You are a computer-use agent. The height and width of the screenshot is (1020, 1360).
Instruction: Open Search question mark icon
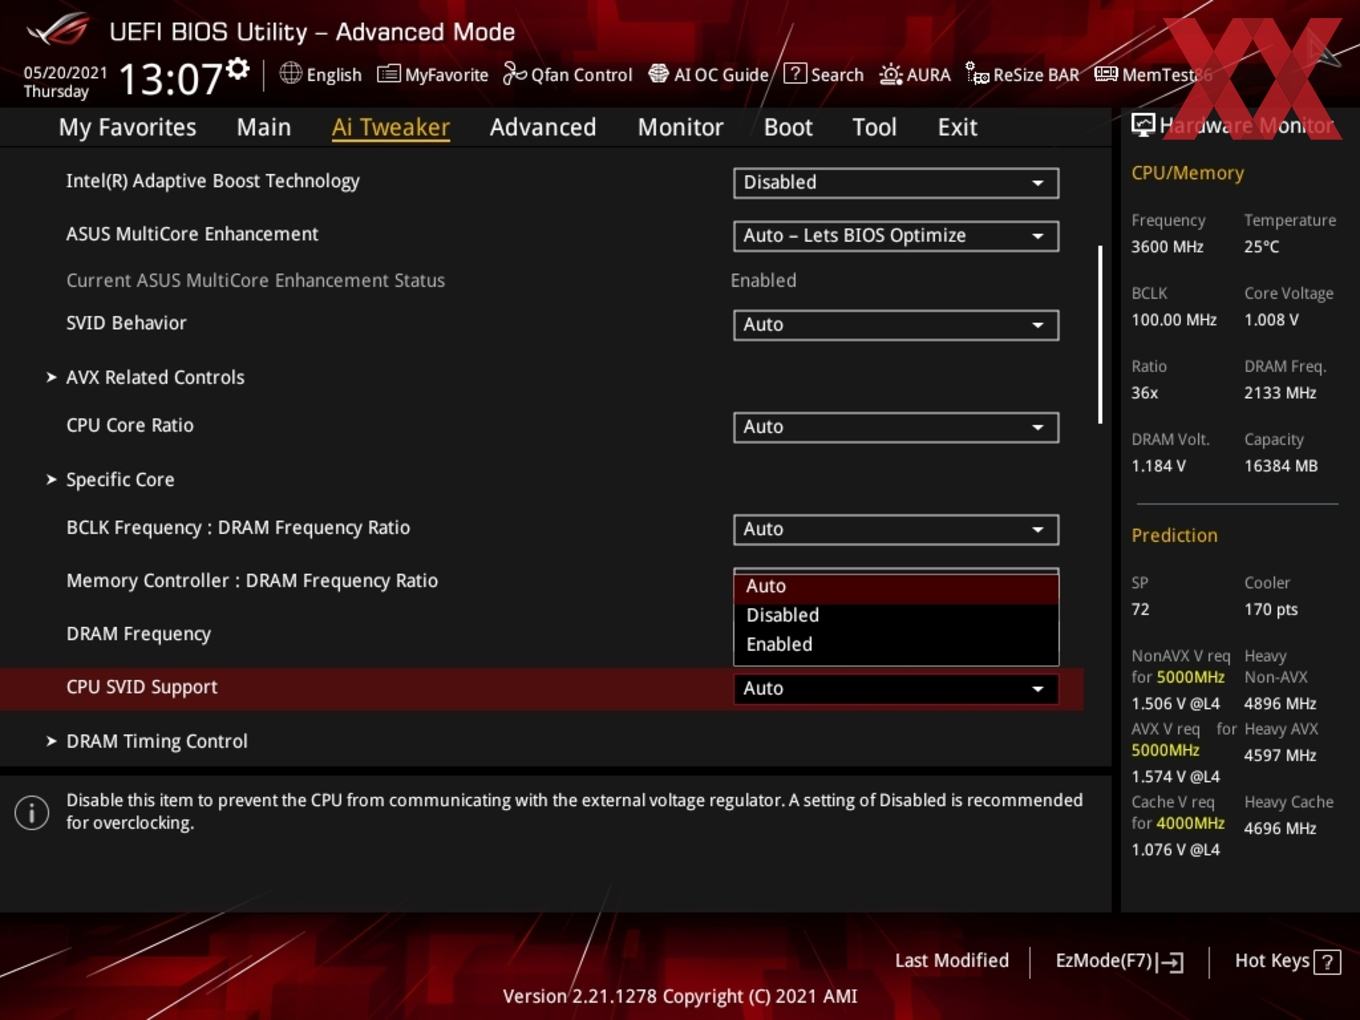click(x=795, y=73)
